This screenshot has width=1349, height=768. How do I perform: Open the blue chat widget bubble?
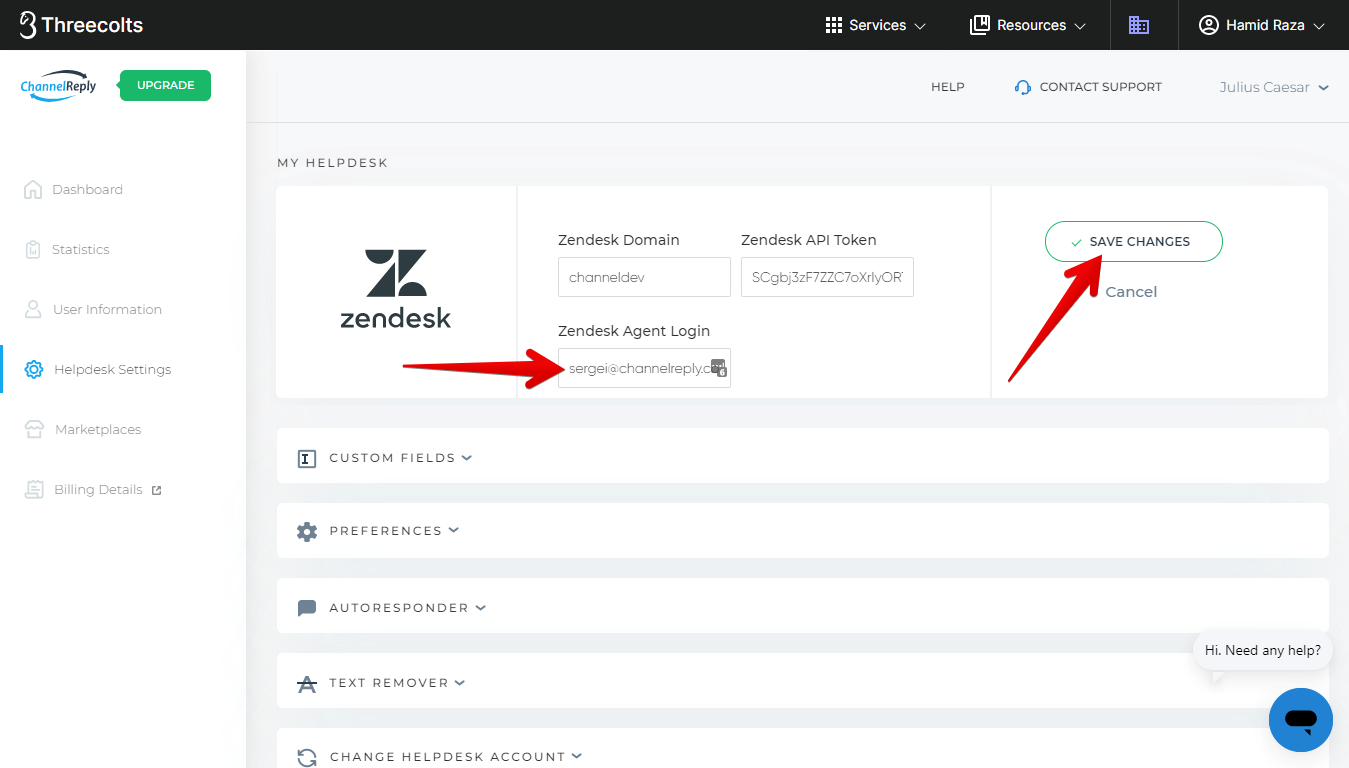coord(1300,719)
